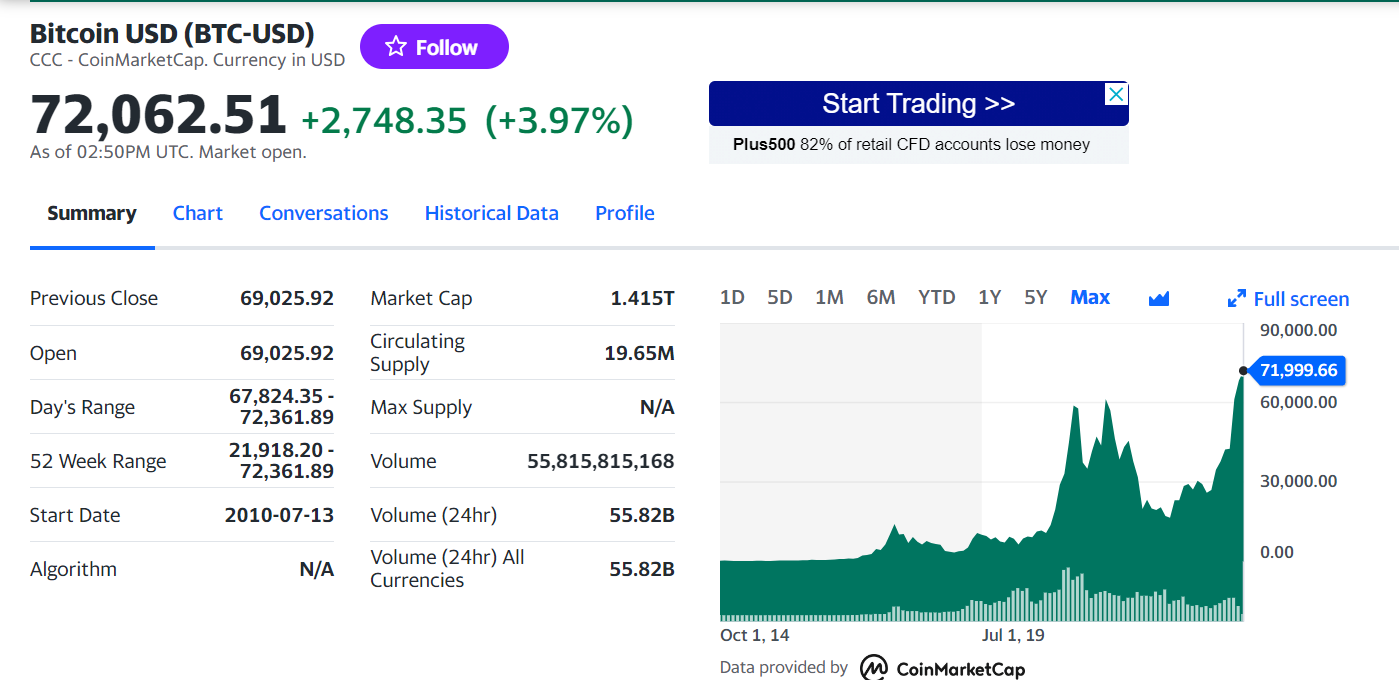Close the Plus500 ad with X icon
Viewport: 1399px width, 680px height.
[1117, 94]
